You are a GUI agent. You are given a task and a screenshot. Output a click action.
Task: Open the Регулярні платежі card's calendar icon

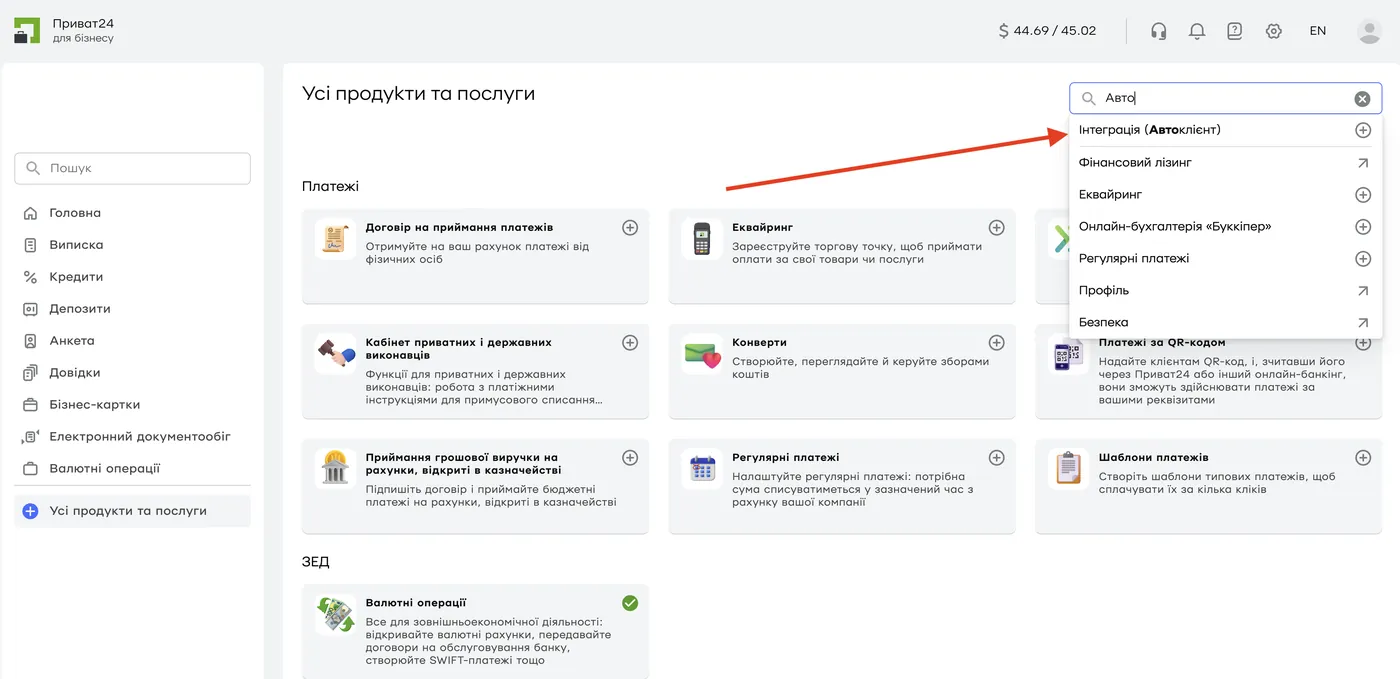click(x=702, y=469)
